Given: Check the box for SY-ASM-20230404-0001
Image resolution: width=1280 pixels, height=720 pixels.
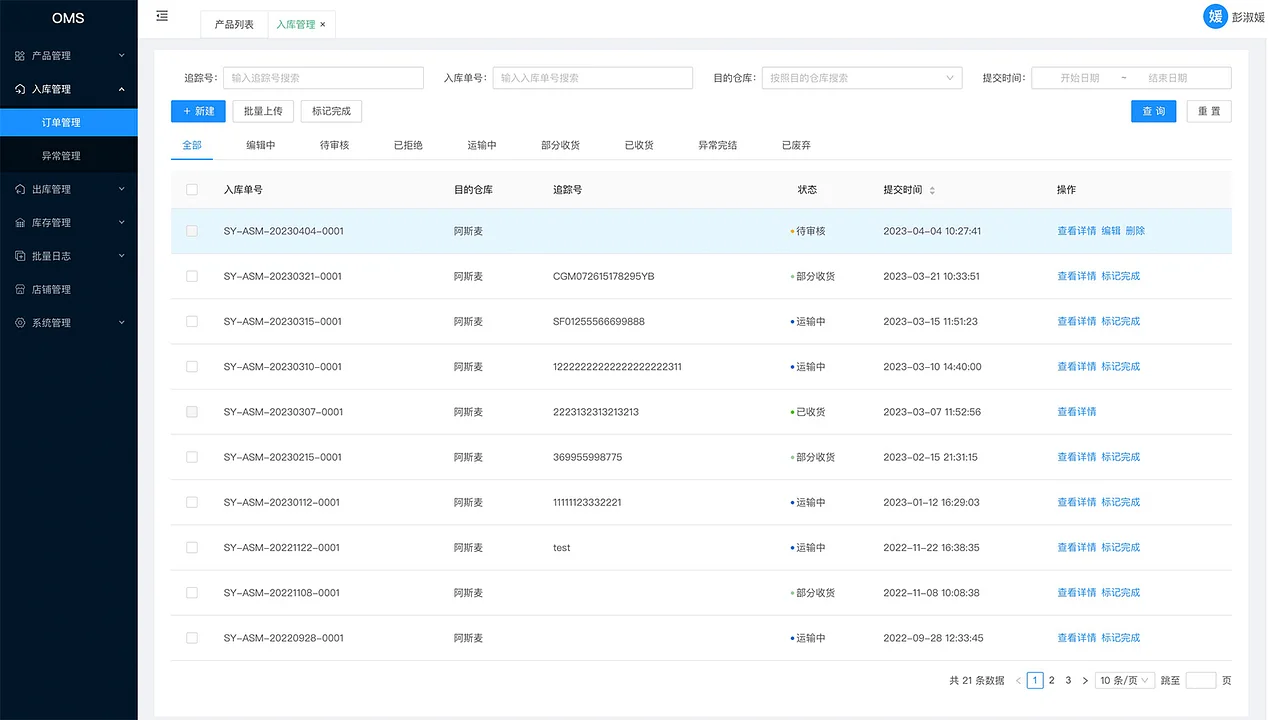Looking at the screenshot, I should click(x=191, y=230).
